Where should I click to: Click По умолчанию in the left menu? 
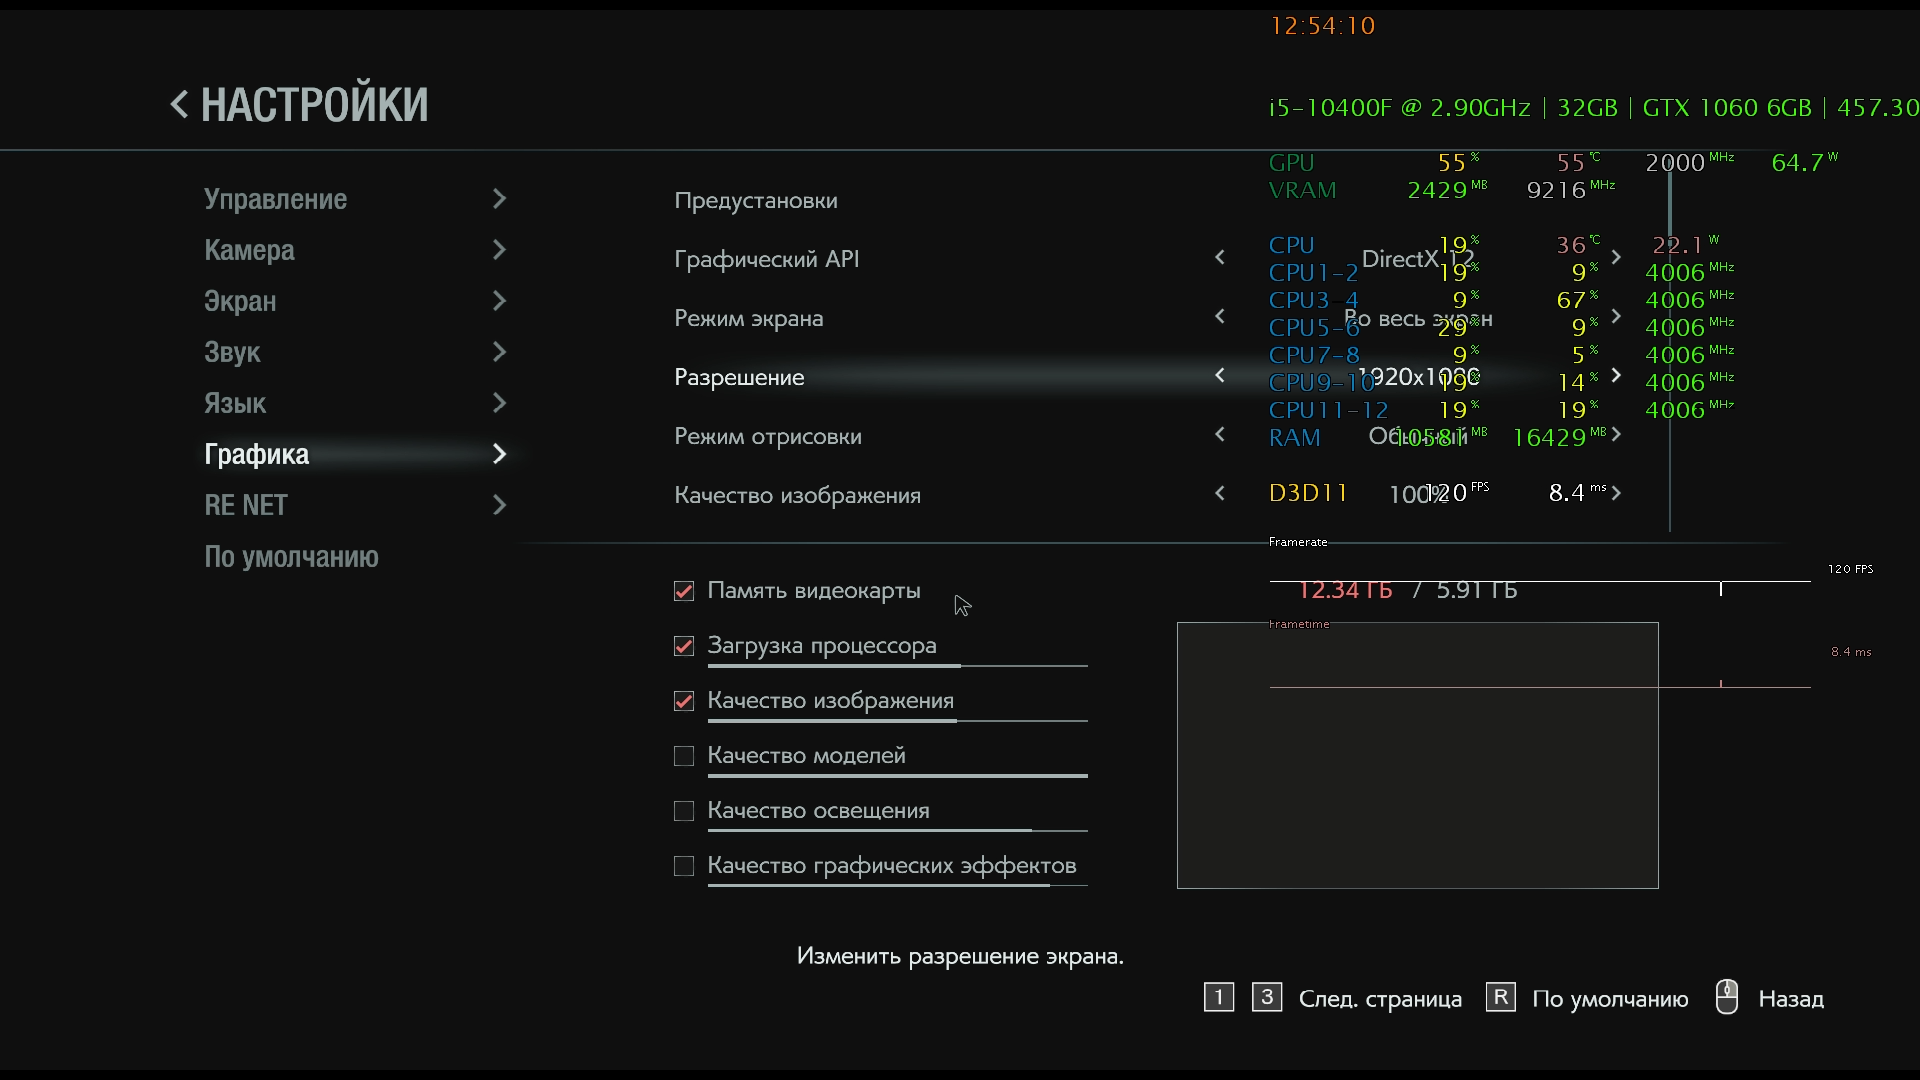[291, 557]
